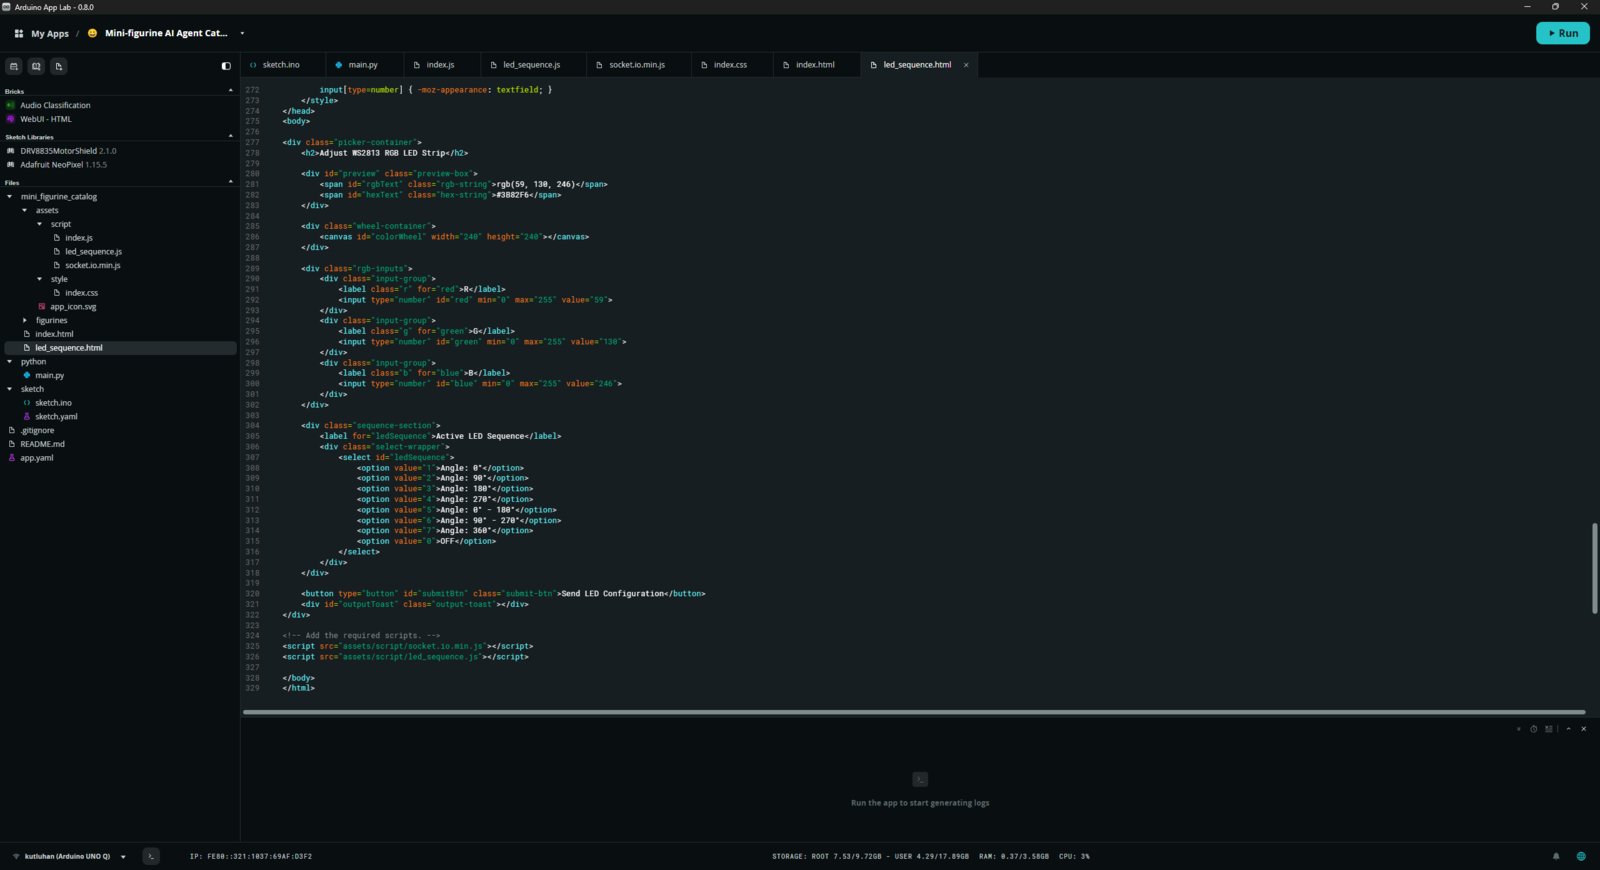
Task: Click the IP address status text
Action: [251, 856]
